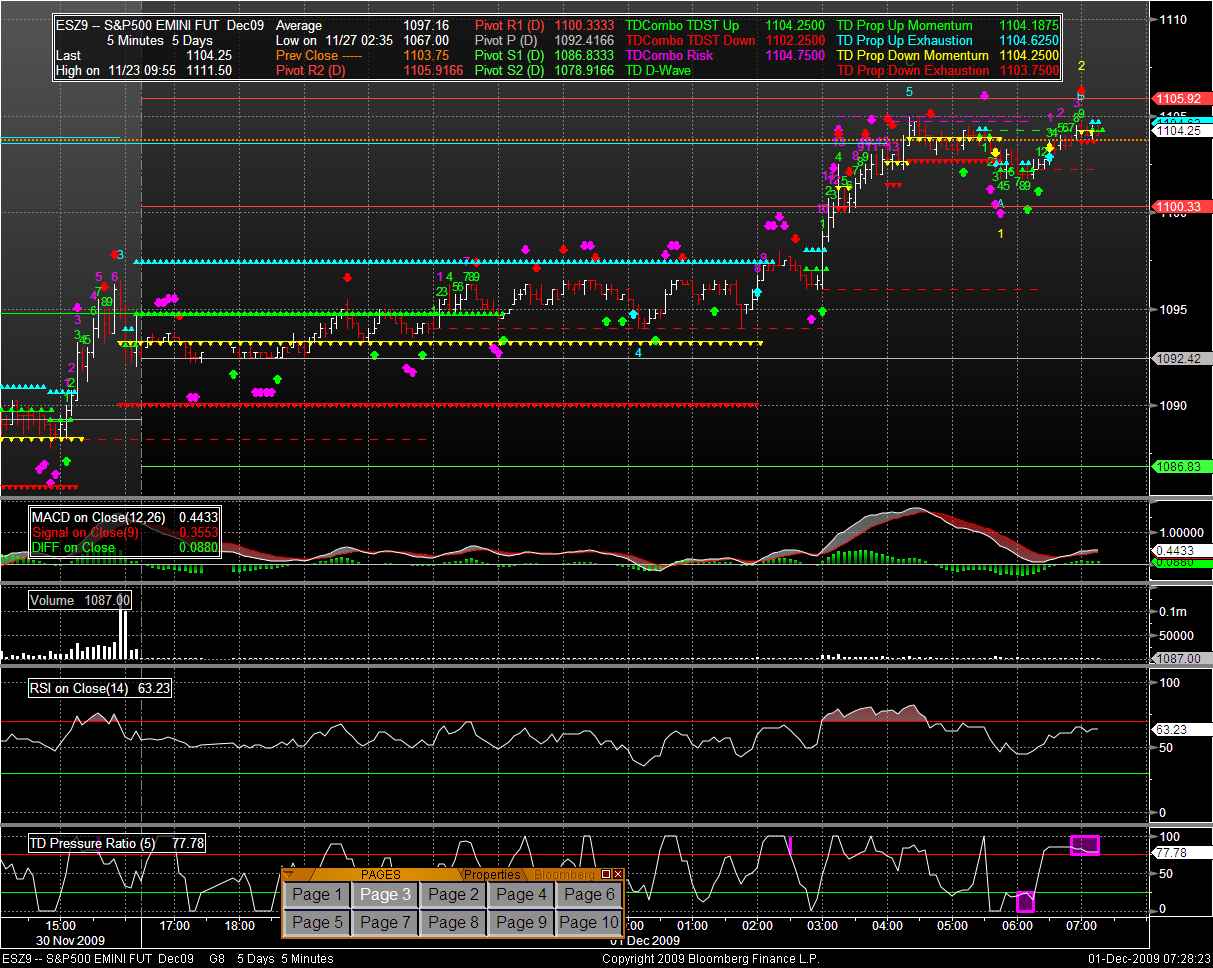Select the 1100.33 pivot price label
1213x968 pixels.
coord(1176,207)
